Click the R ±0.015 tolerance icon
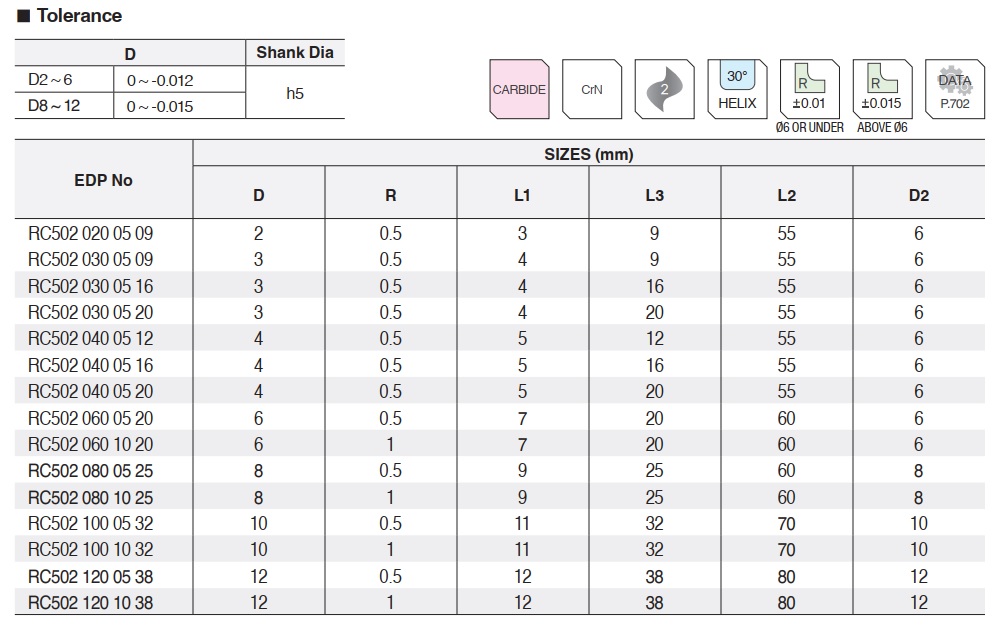This screenshot has height=626, width=1000. (x=883, y=89)
